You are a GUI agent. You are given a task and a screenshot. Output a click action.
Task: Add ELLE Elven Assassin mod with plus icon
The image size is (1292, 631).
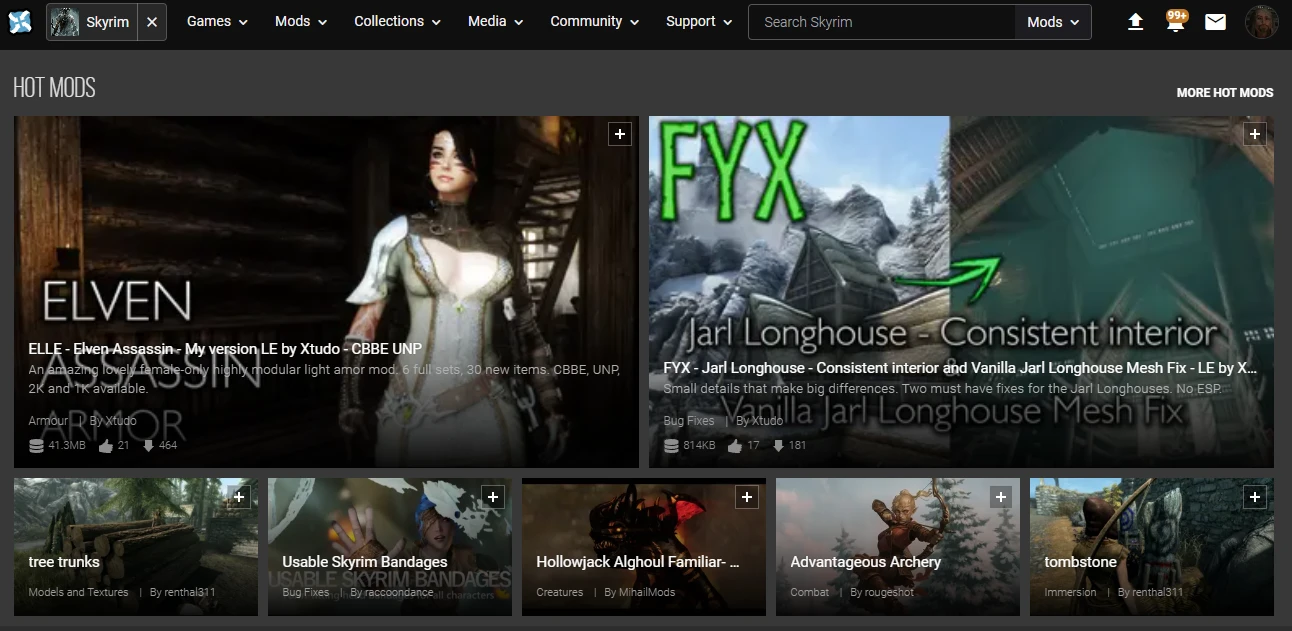pyautogui.click(x=620, y=134)
